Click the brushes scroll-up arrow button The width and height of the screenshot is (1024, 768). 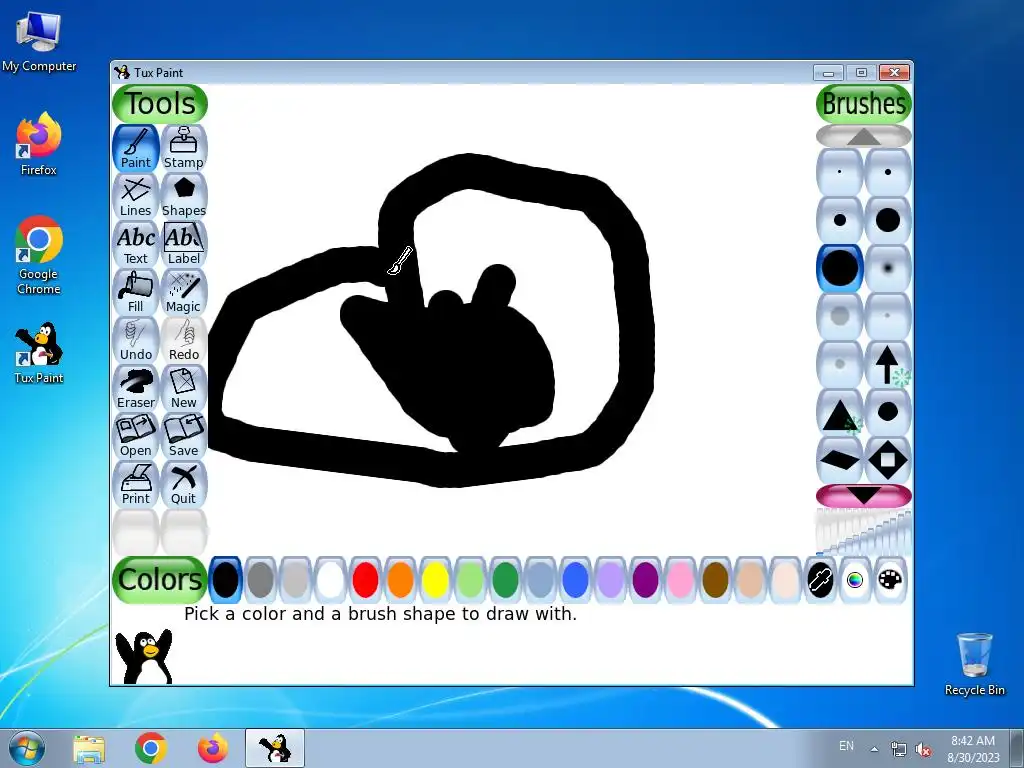[x=863, y=136]
